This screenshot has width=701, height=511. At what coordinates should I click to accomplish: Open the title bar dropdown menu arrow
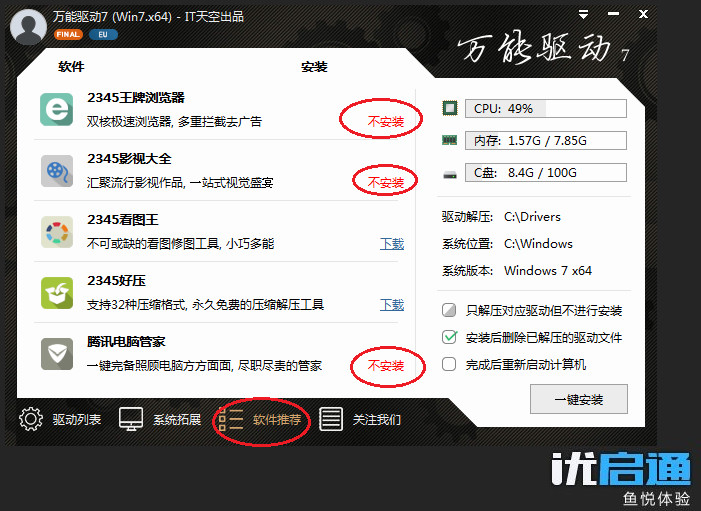tap(583, 14)
